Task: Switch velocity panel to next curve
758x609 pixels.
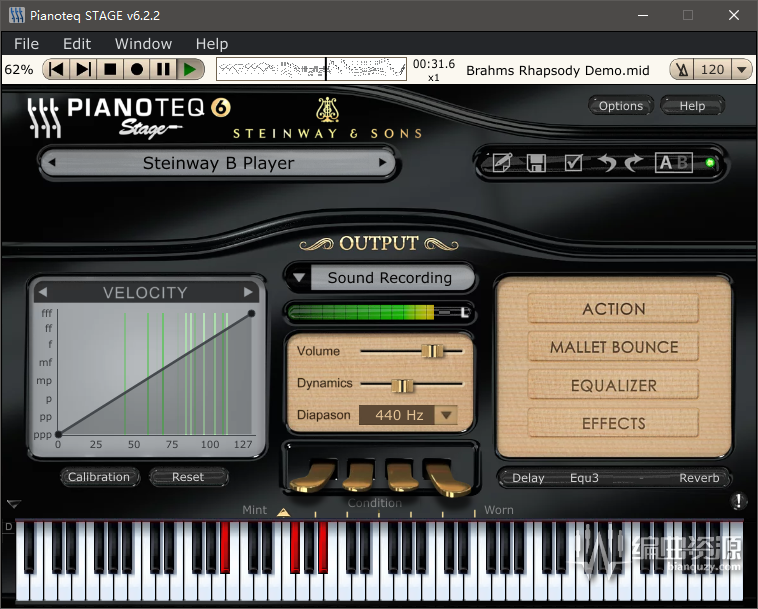Action: coord(248,292)
